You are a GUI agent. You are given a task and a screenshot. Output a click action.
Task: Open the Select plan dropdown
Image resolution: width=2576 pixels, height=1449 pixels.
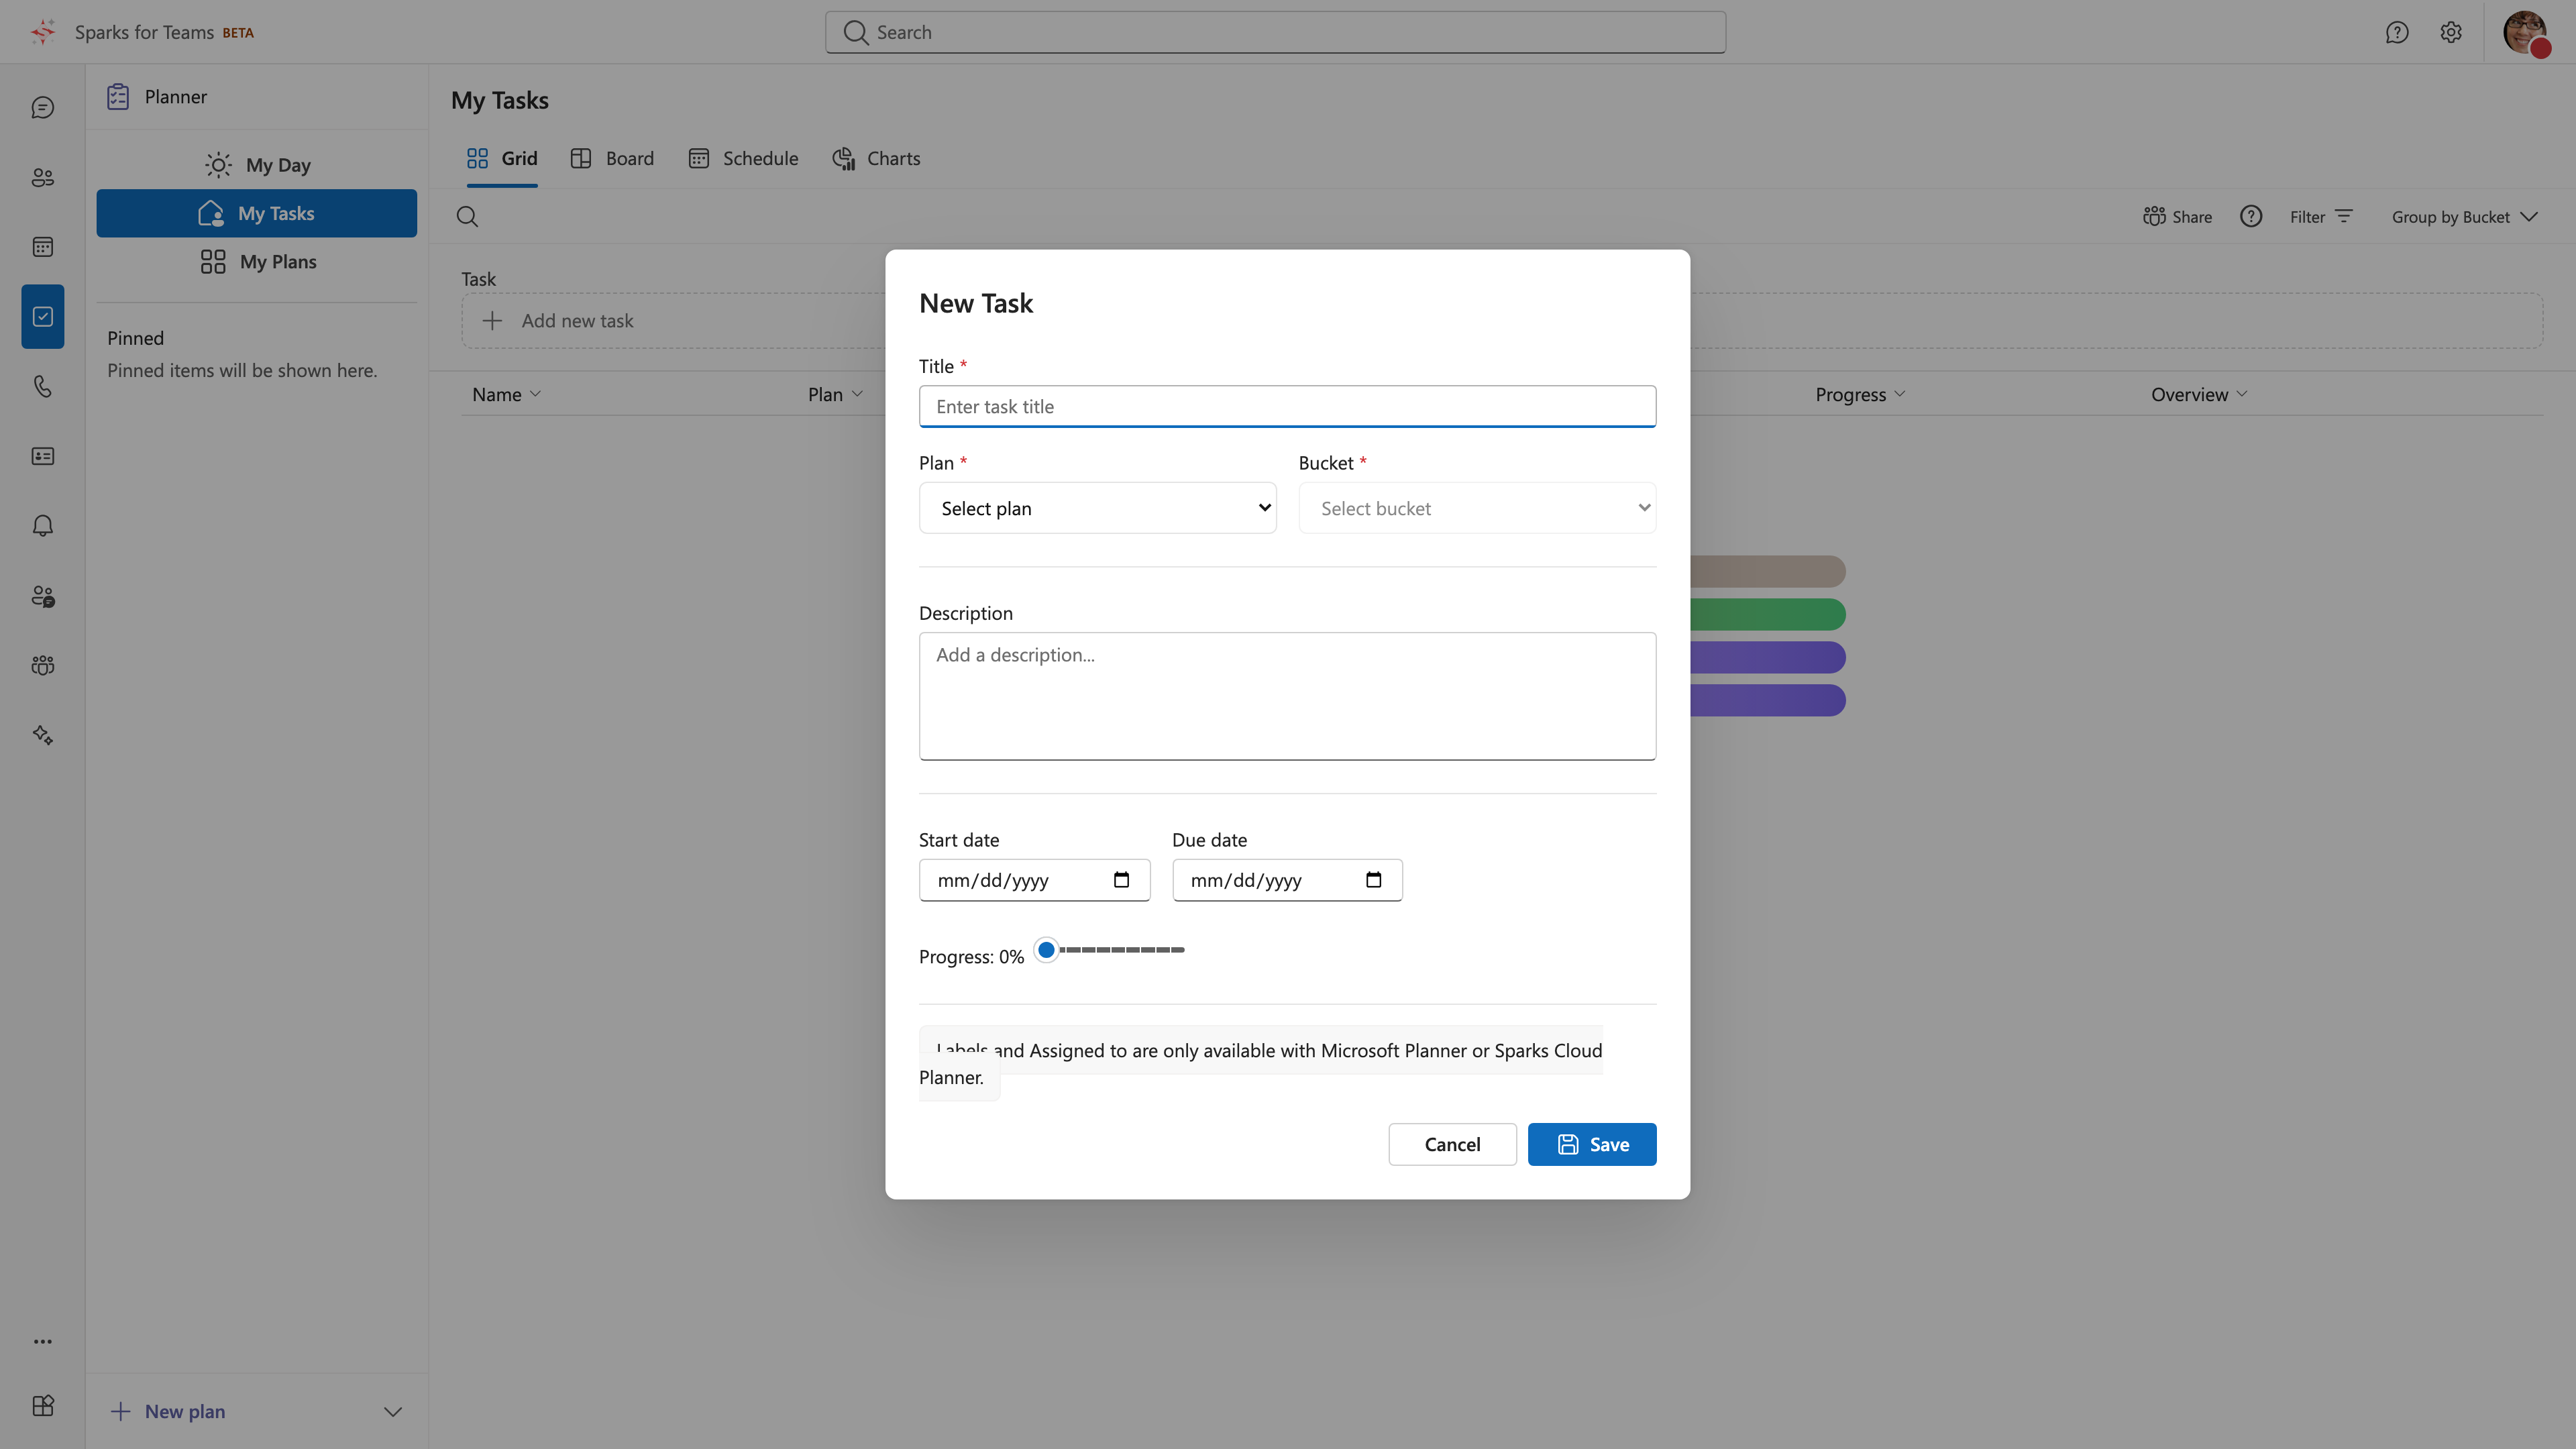click(1098, 508)
